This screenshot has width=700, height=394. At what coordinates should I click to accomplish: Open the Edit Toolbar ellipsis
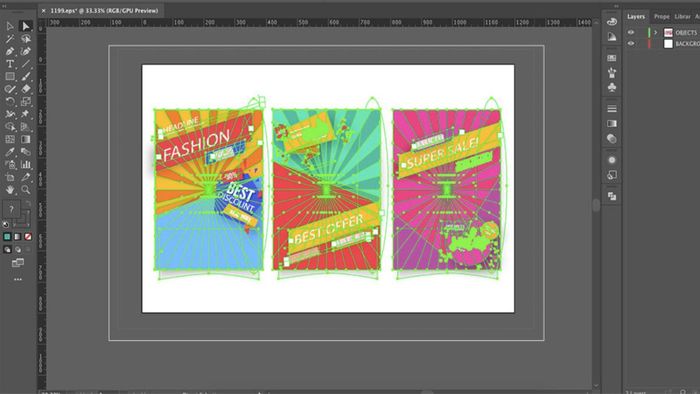[x=18, y=279]
